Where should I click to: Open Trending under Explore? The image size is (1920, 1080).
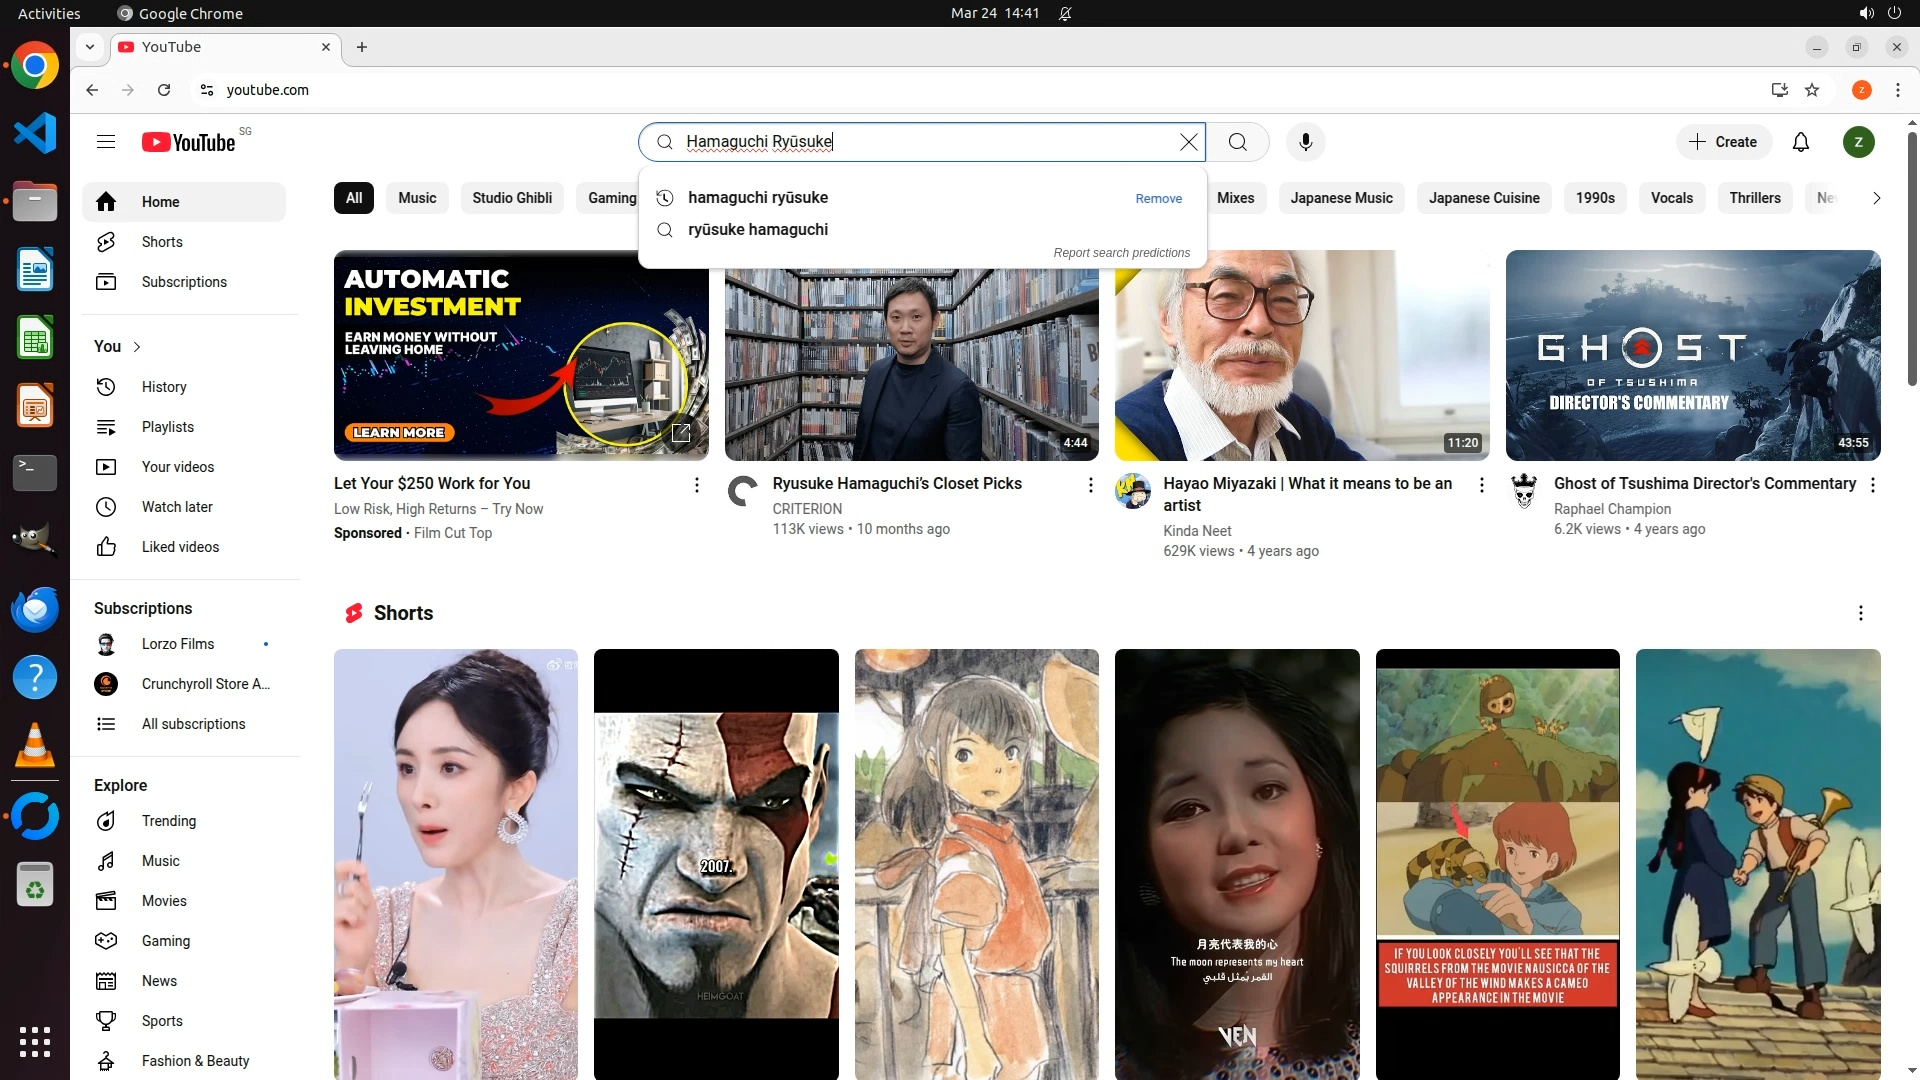168,821
